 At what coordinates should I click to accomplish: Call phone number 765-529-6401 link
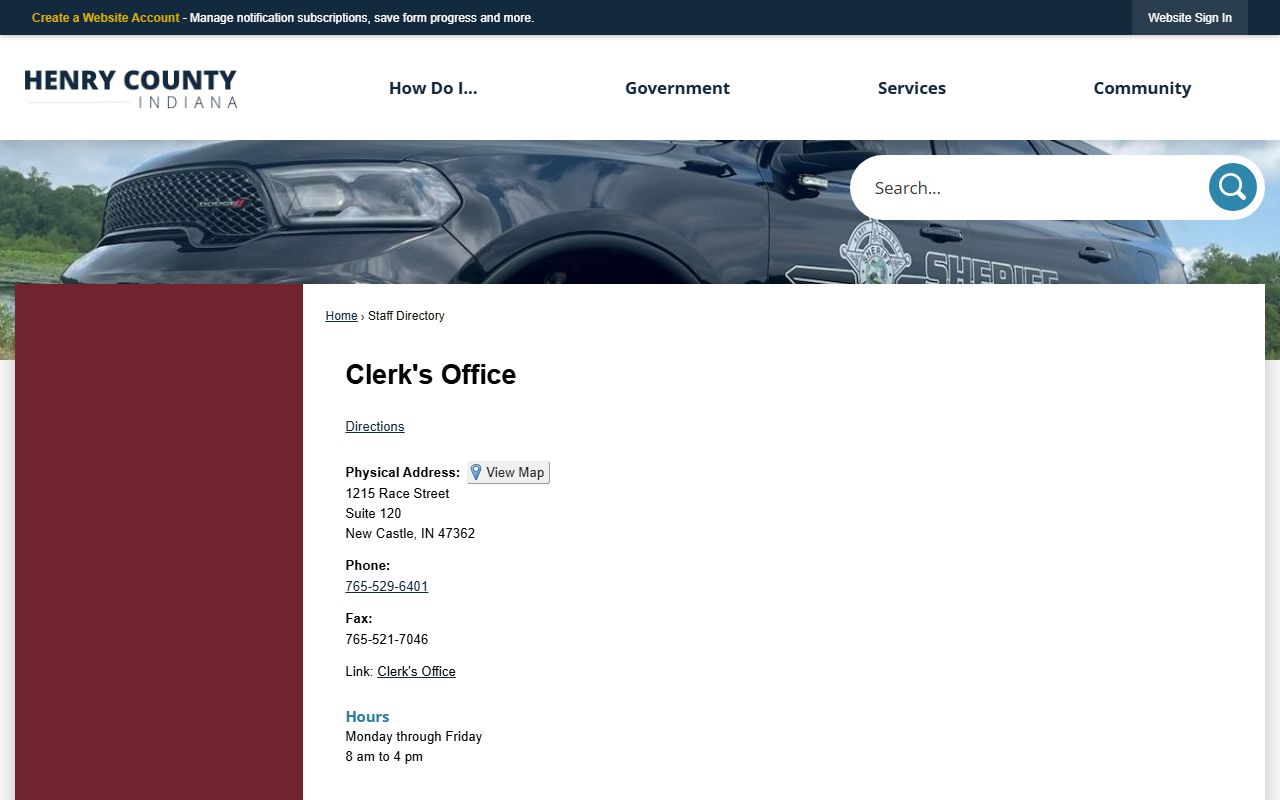tap(387, 587)
